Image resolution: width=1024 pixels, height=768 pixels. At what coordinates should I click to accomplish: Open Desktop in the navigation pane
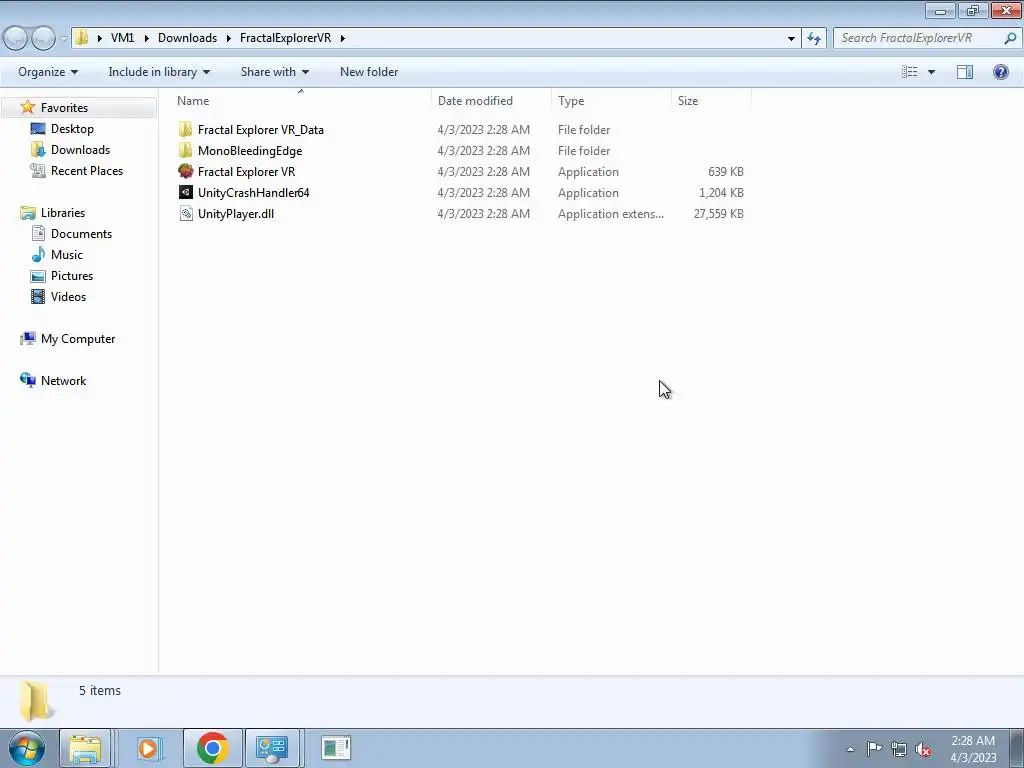(x=72, y=129)
